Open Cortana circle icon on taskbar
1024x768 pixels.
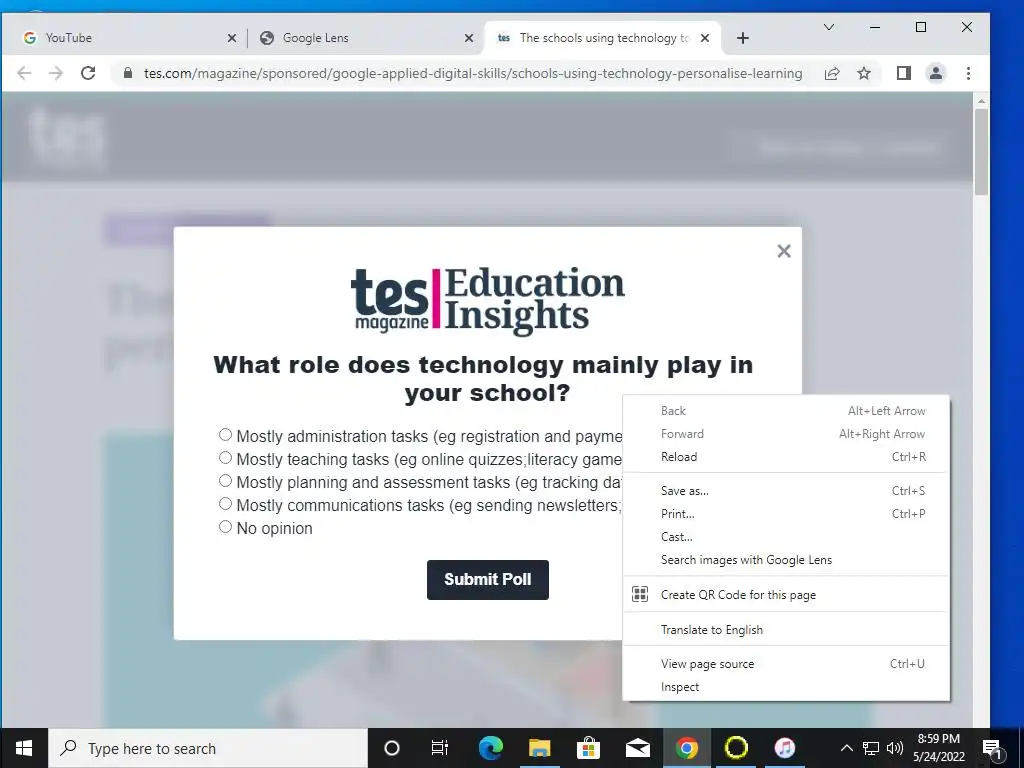(x=392, y=748)
